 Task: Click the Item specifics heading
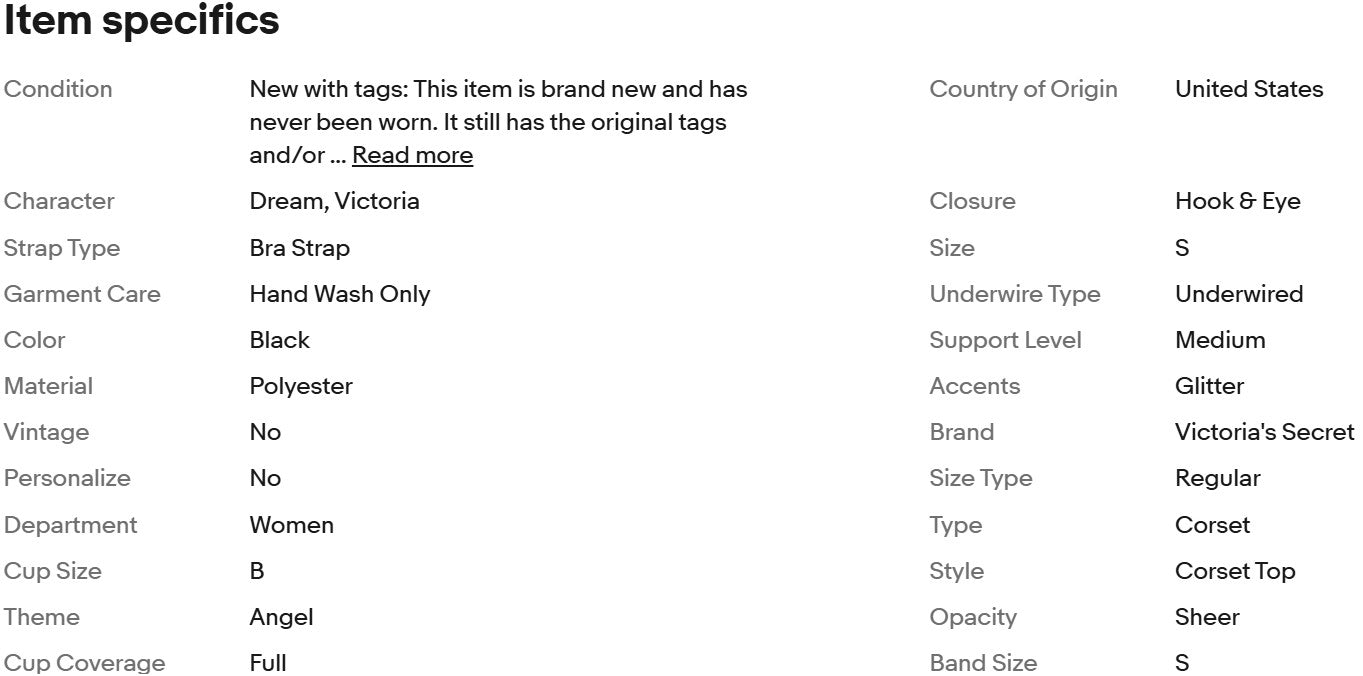coord(142,21)
